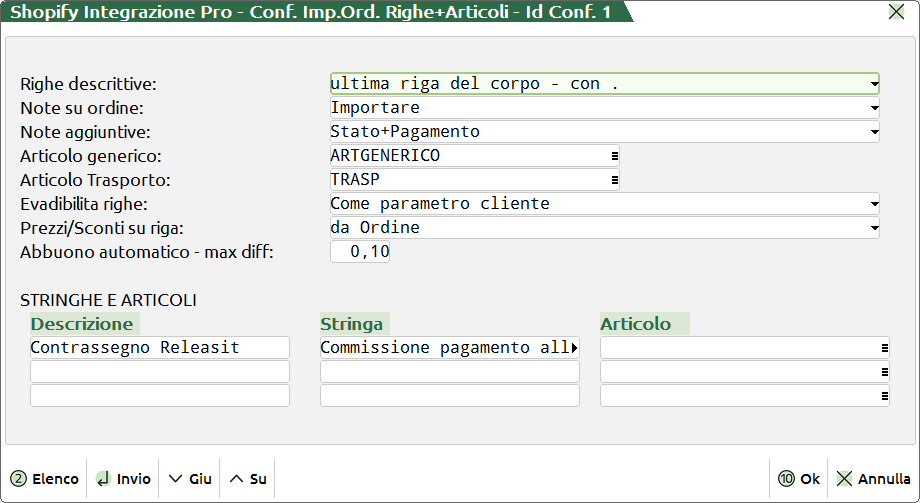Open article lookup icon in Contrassegno Releasit row
The image size is (920, 503).
(885, 348)
